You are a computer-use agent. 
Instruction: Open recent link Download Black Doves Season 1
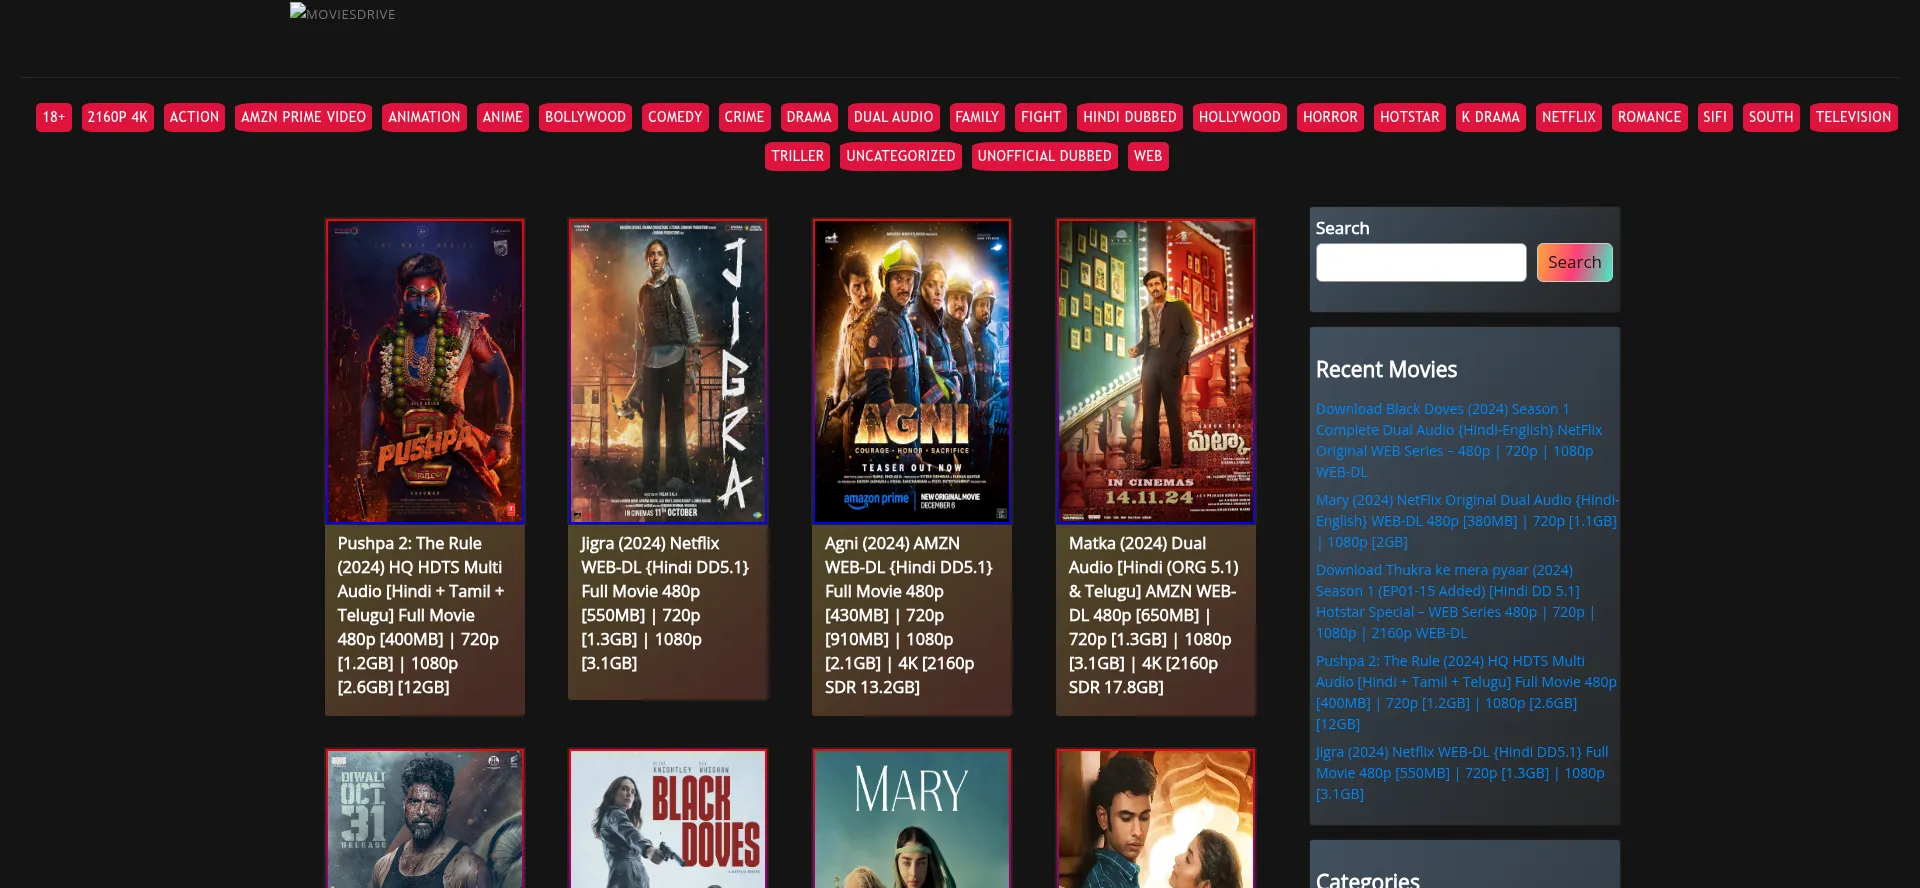pyautogui.click(x=1459, y=440)
